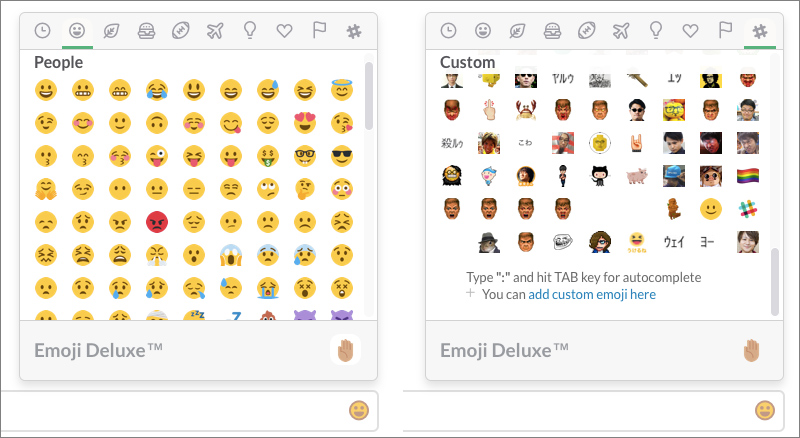The height and width of the screenshot is (438, 800).
Task: Follow the add custom emoji here link
Action: coord(592,295)
